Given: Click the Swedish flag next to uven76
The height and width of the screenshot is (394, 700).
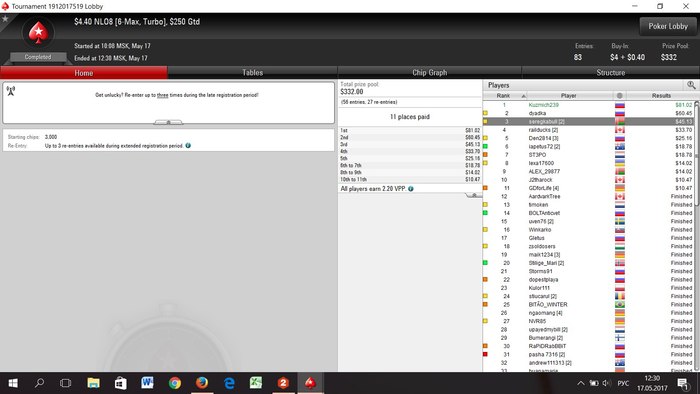Looking at the screenshot, I should point(620,221).
